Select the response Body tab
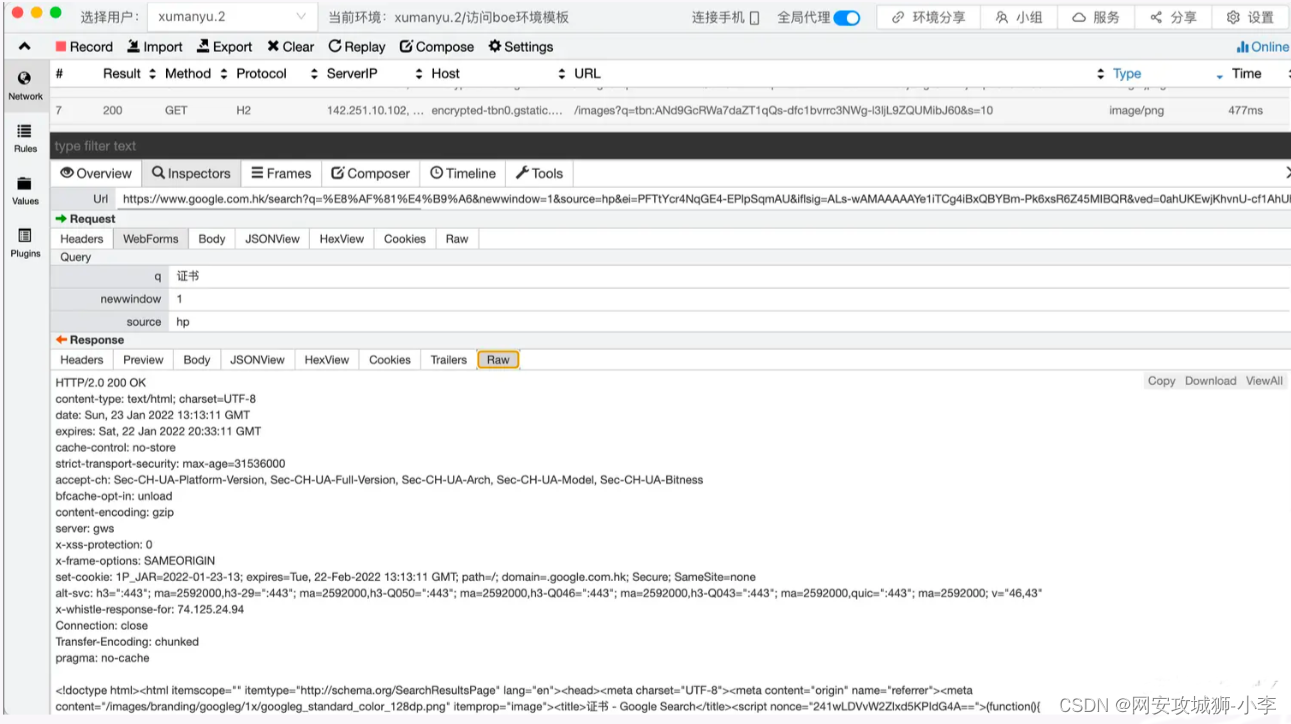The height and width of the screenshot is (724, 1291). click(197, 360)
